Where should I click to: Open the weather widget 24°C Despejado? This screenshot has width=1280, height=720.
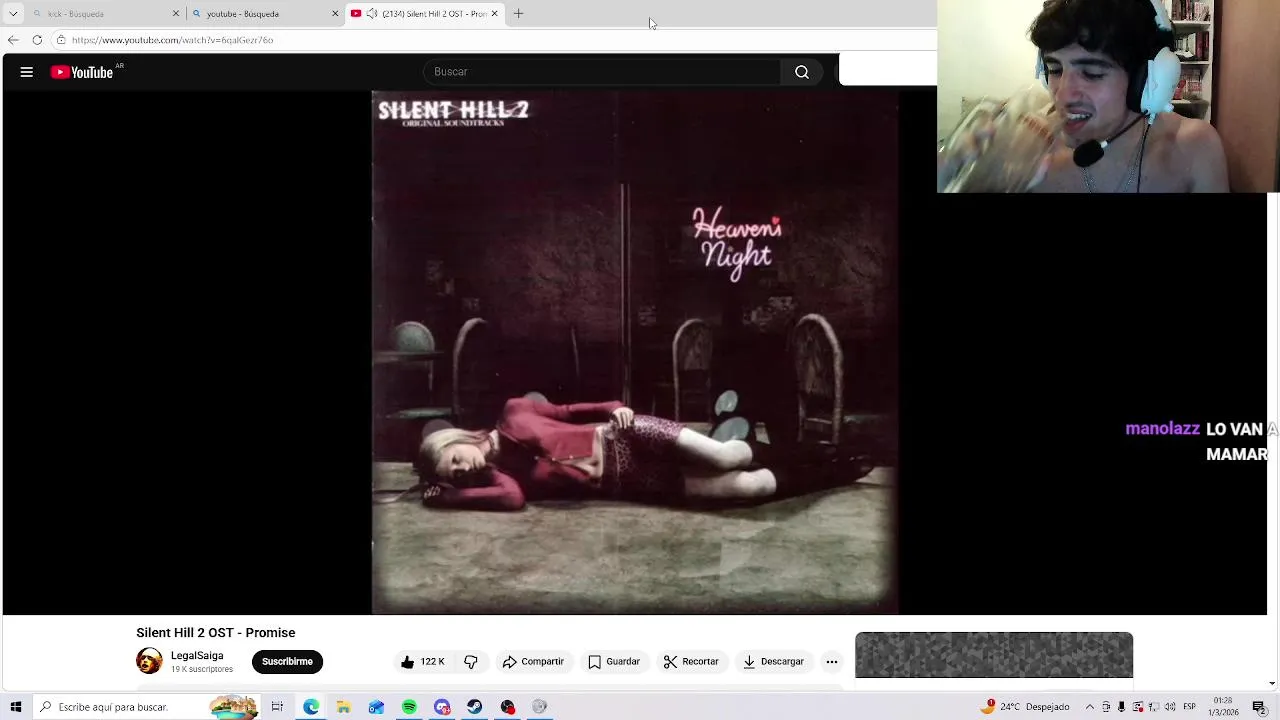[x=1025, y=707]
